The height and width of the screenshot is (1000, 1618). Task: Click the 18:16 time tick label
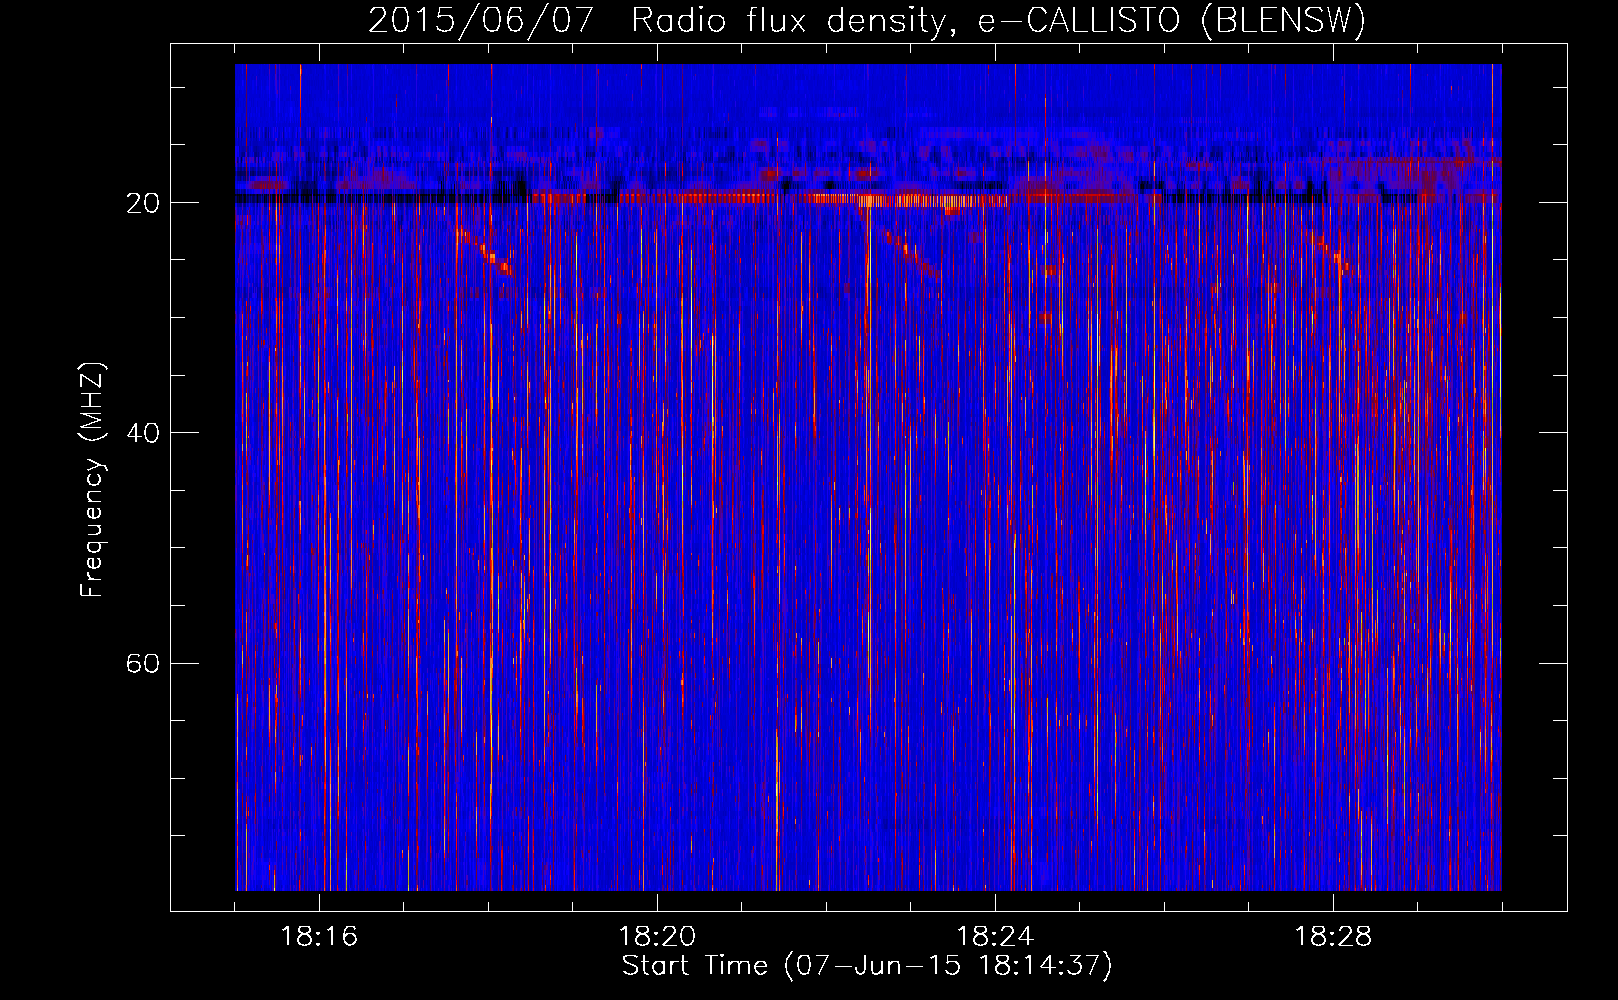(x=319, y=937)
